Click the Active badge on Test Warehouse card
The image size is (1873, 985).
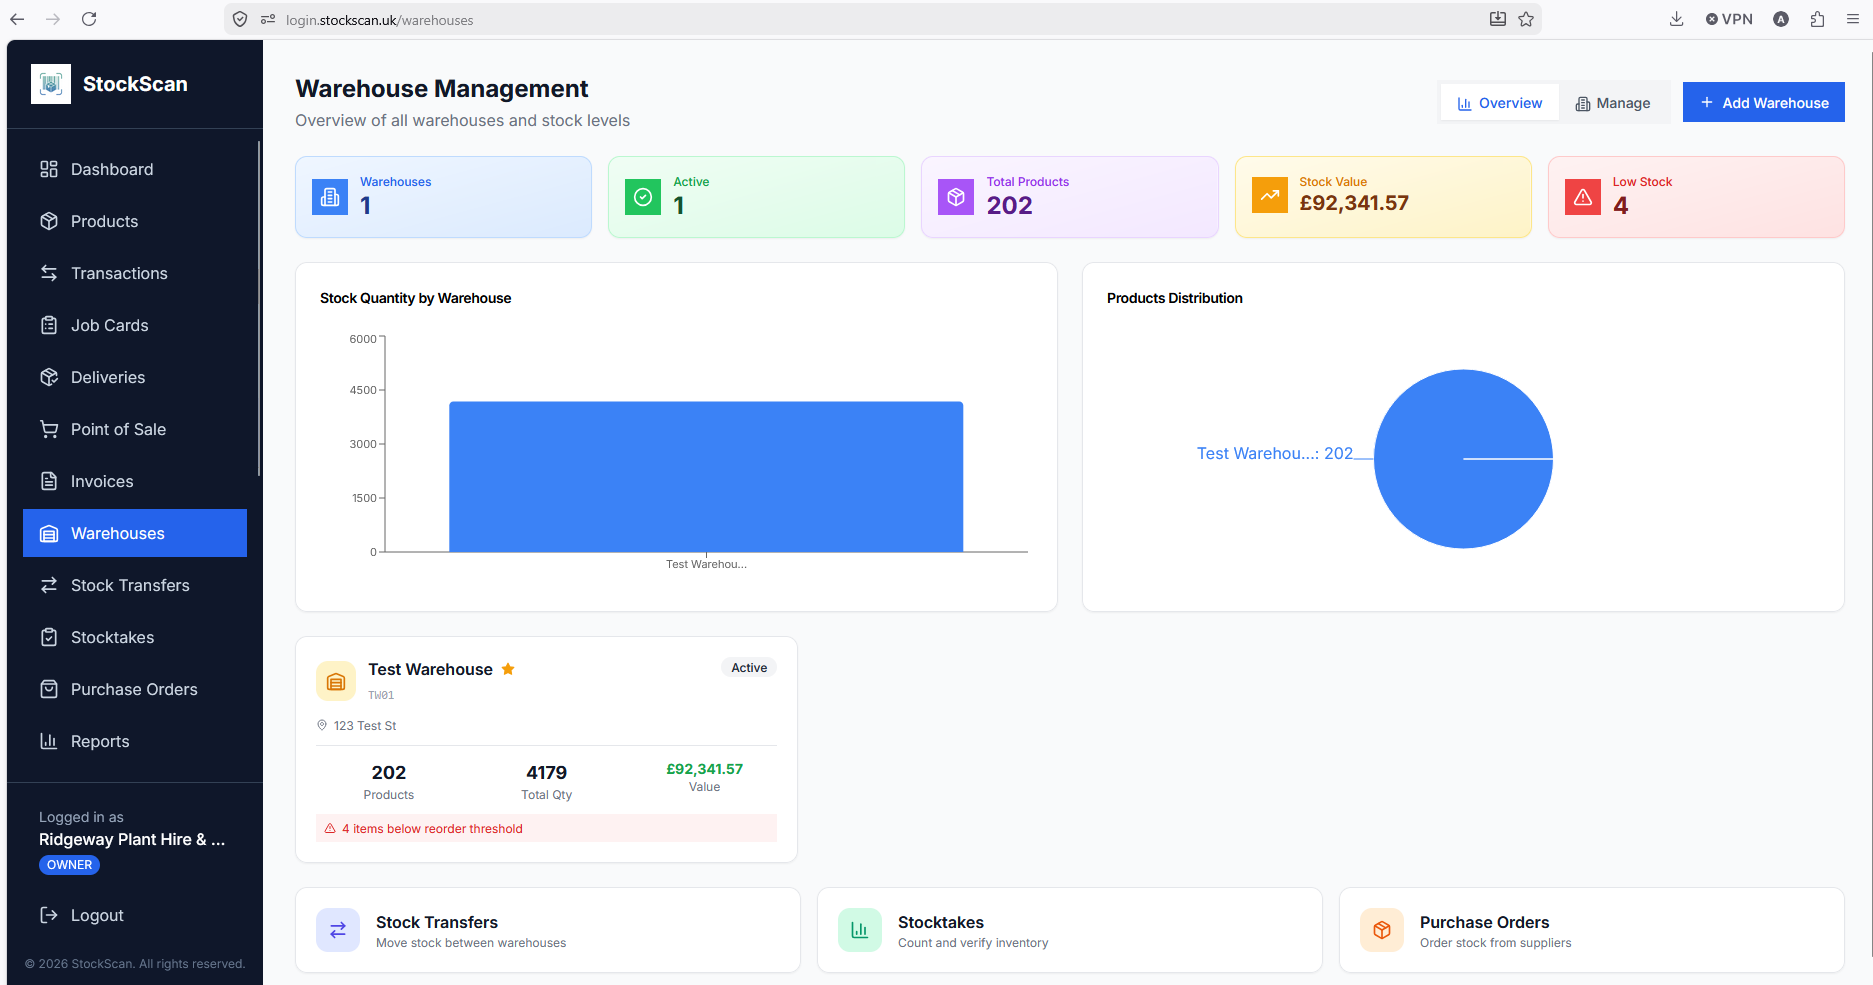click(749, 668)
